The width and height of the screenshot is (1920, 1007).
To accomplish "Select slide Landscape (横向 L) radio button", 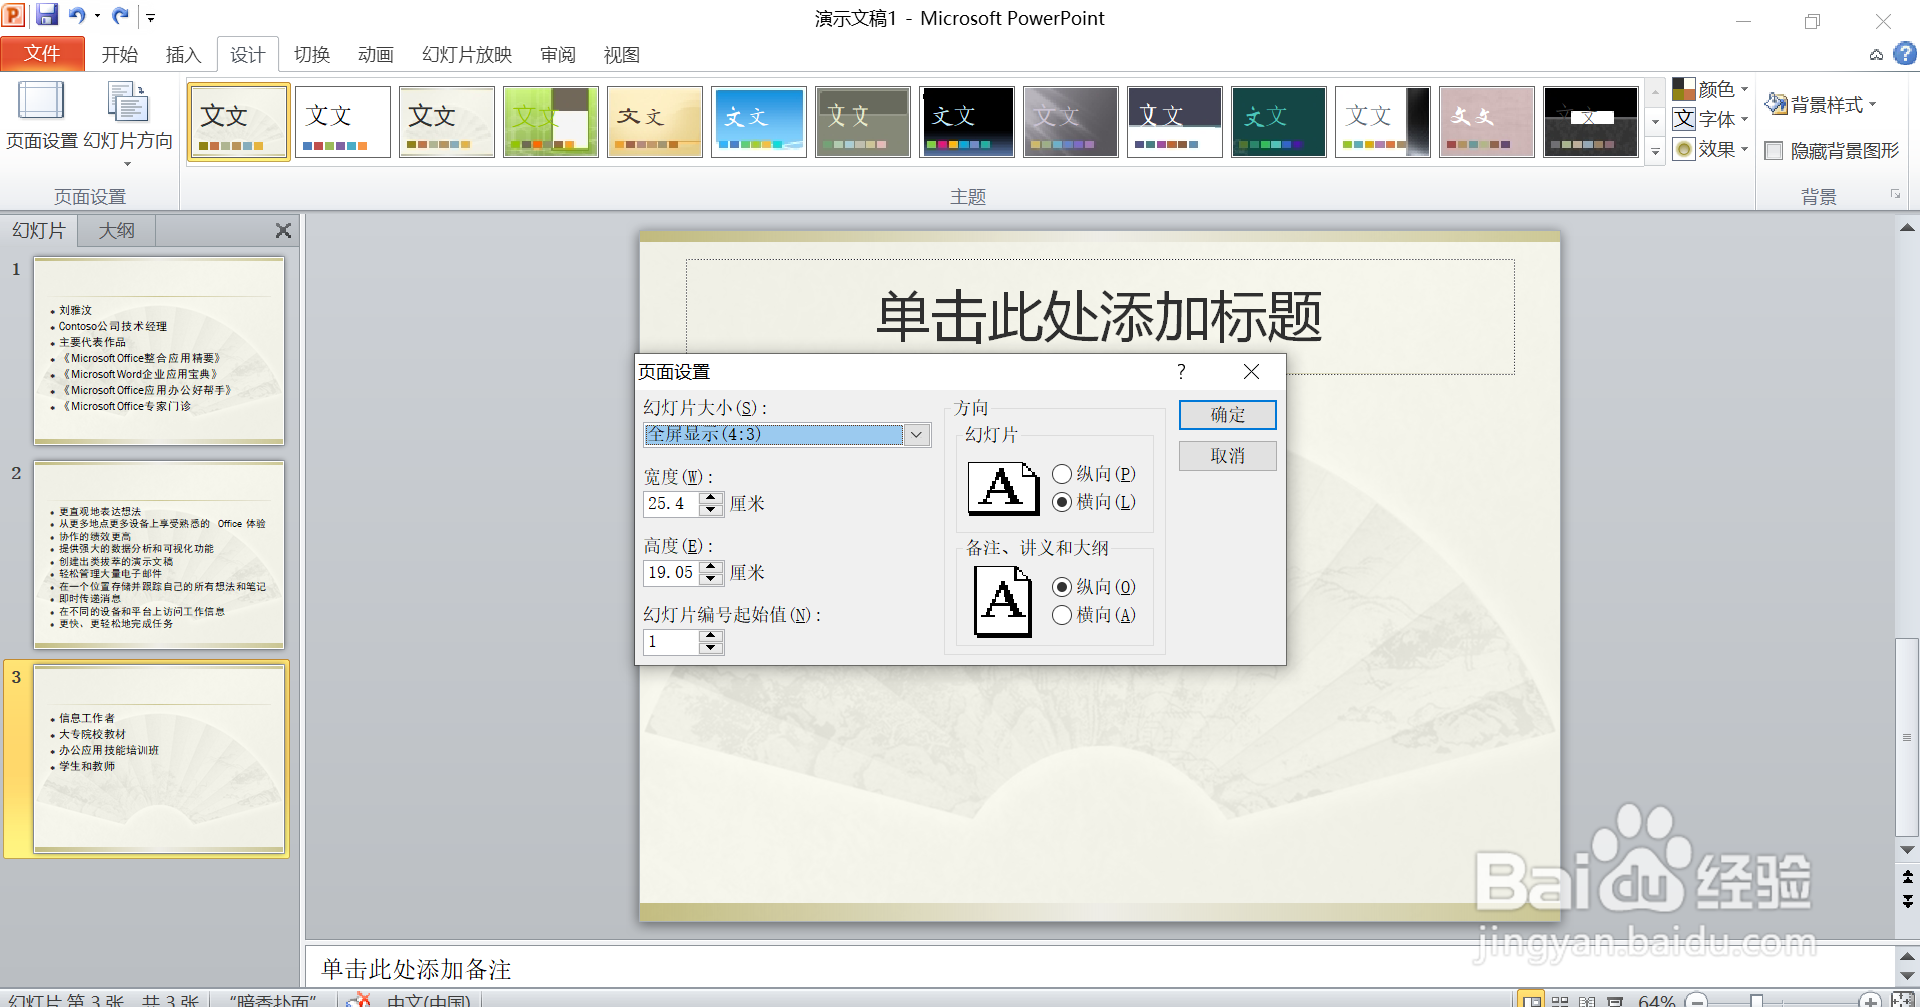I will tap(1062, 502).
